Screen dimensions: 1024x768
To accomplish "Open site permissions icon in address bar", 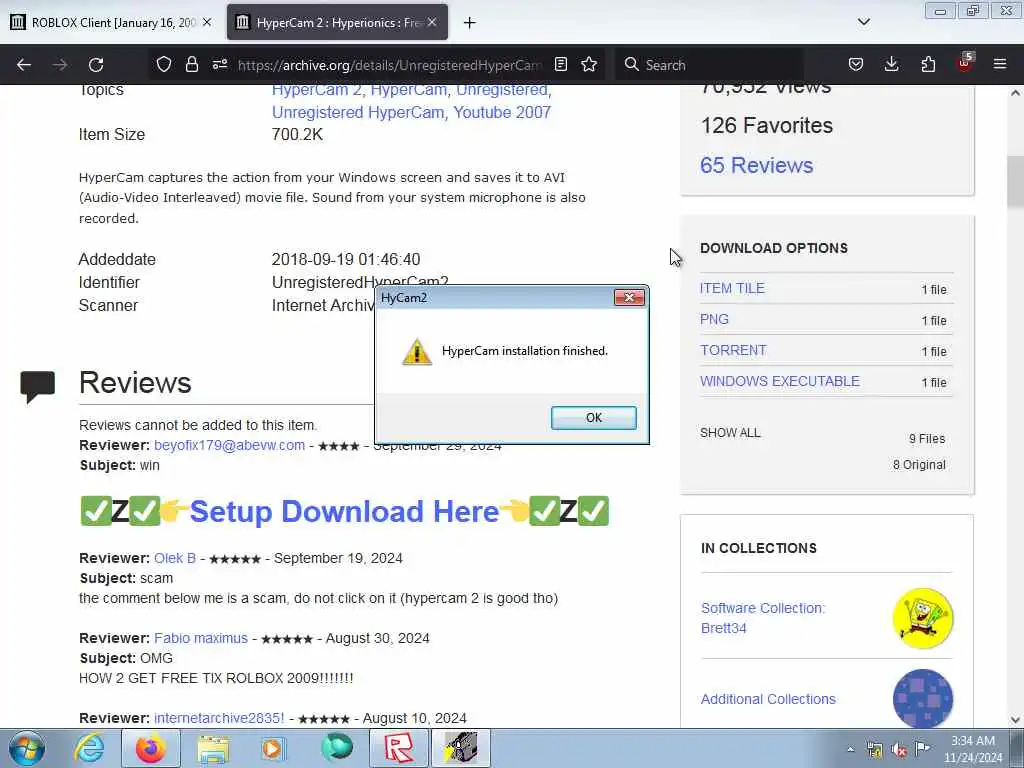I will (220, 64).
